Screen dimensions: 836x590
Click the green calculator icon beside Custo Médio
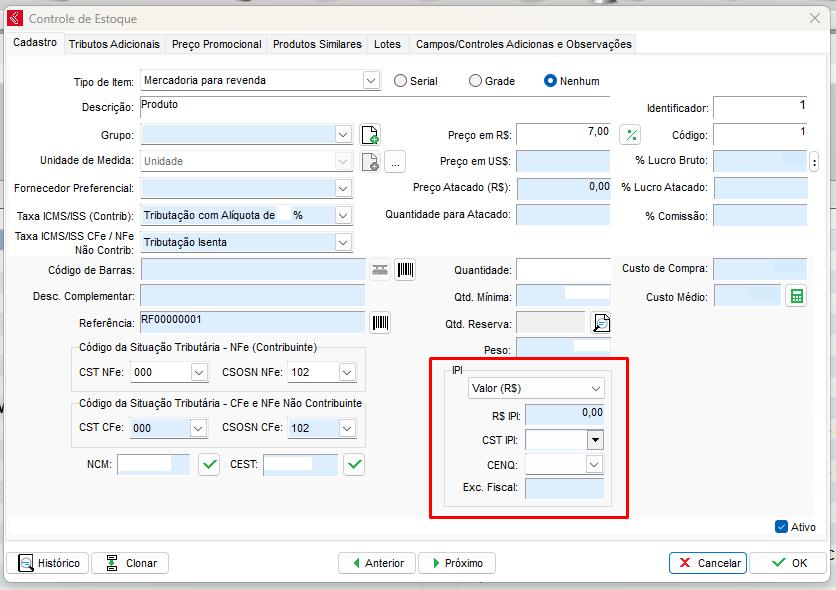[x=797, y=296]
